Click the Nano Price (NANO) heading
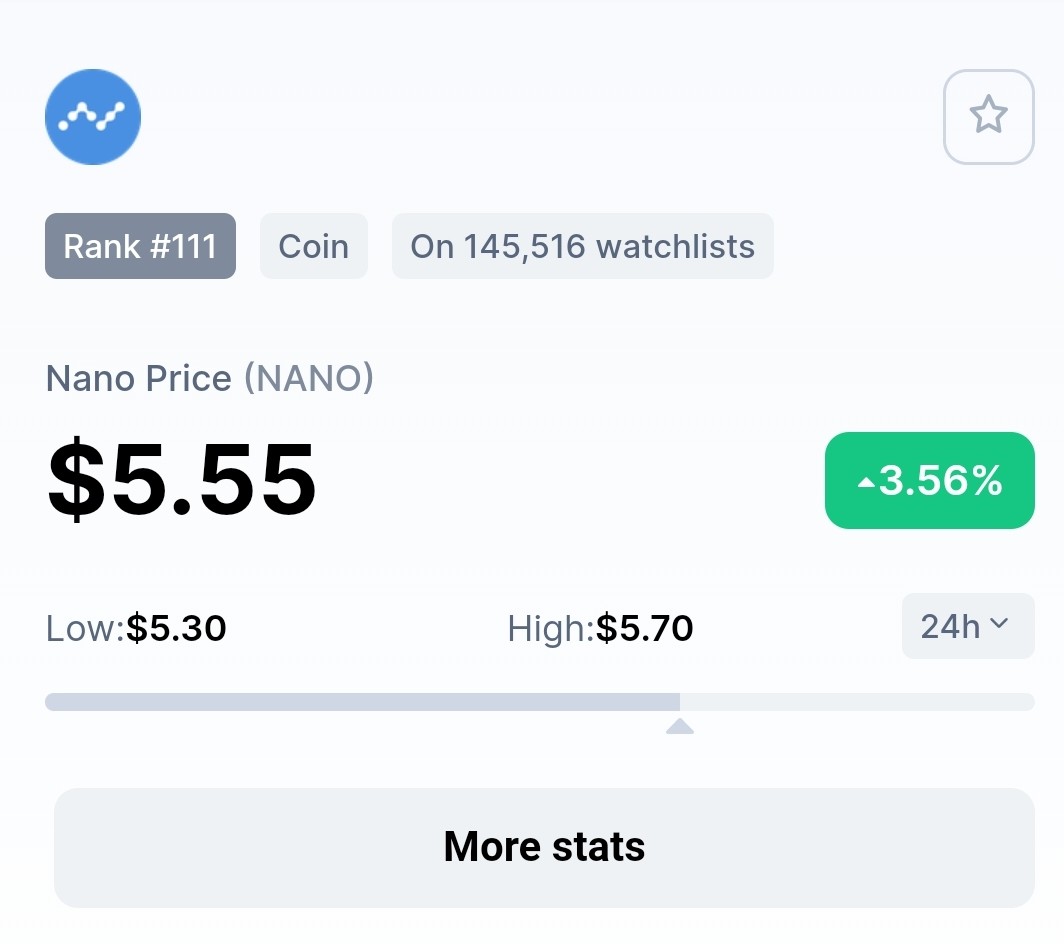This screenshot has width=1064, height=944. tap(210, 378)
